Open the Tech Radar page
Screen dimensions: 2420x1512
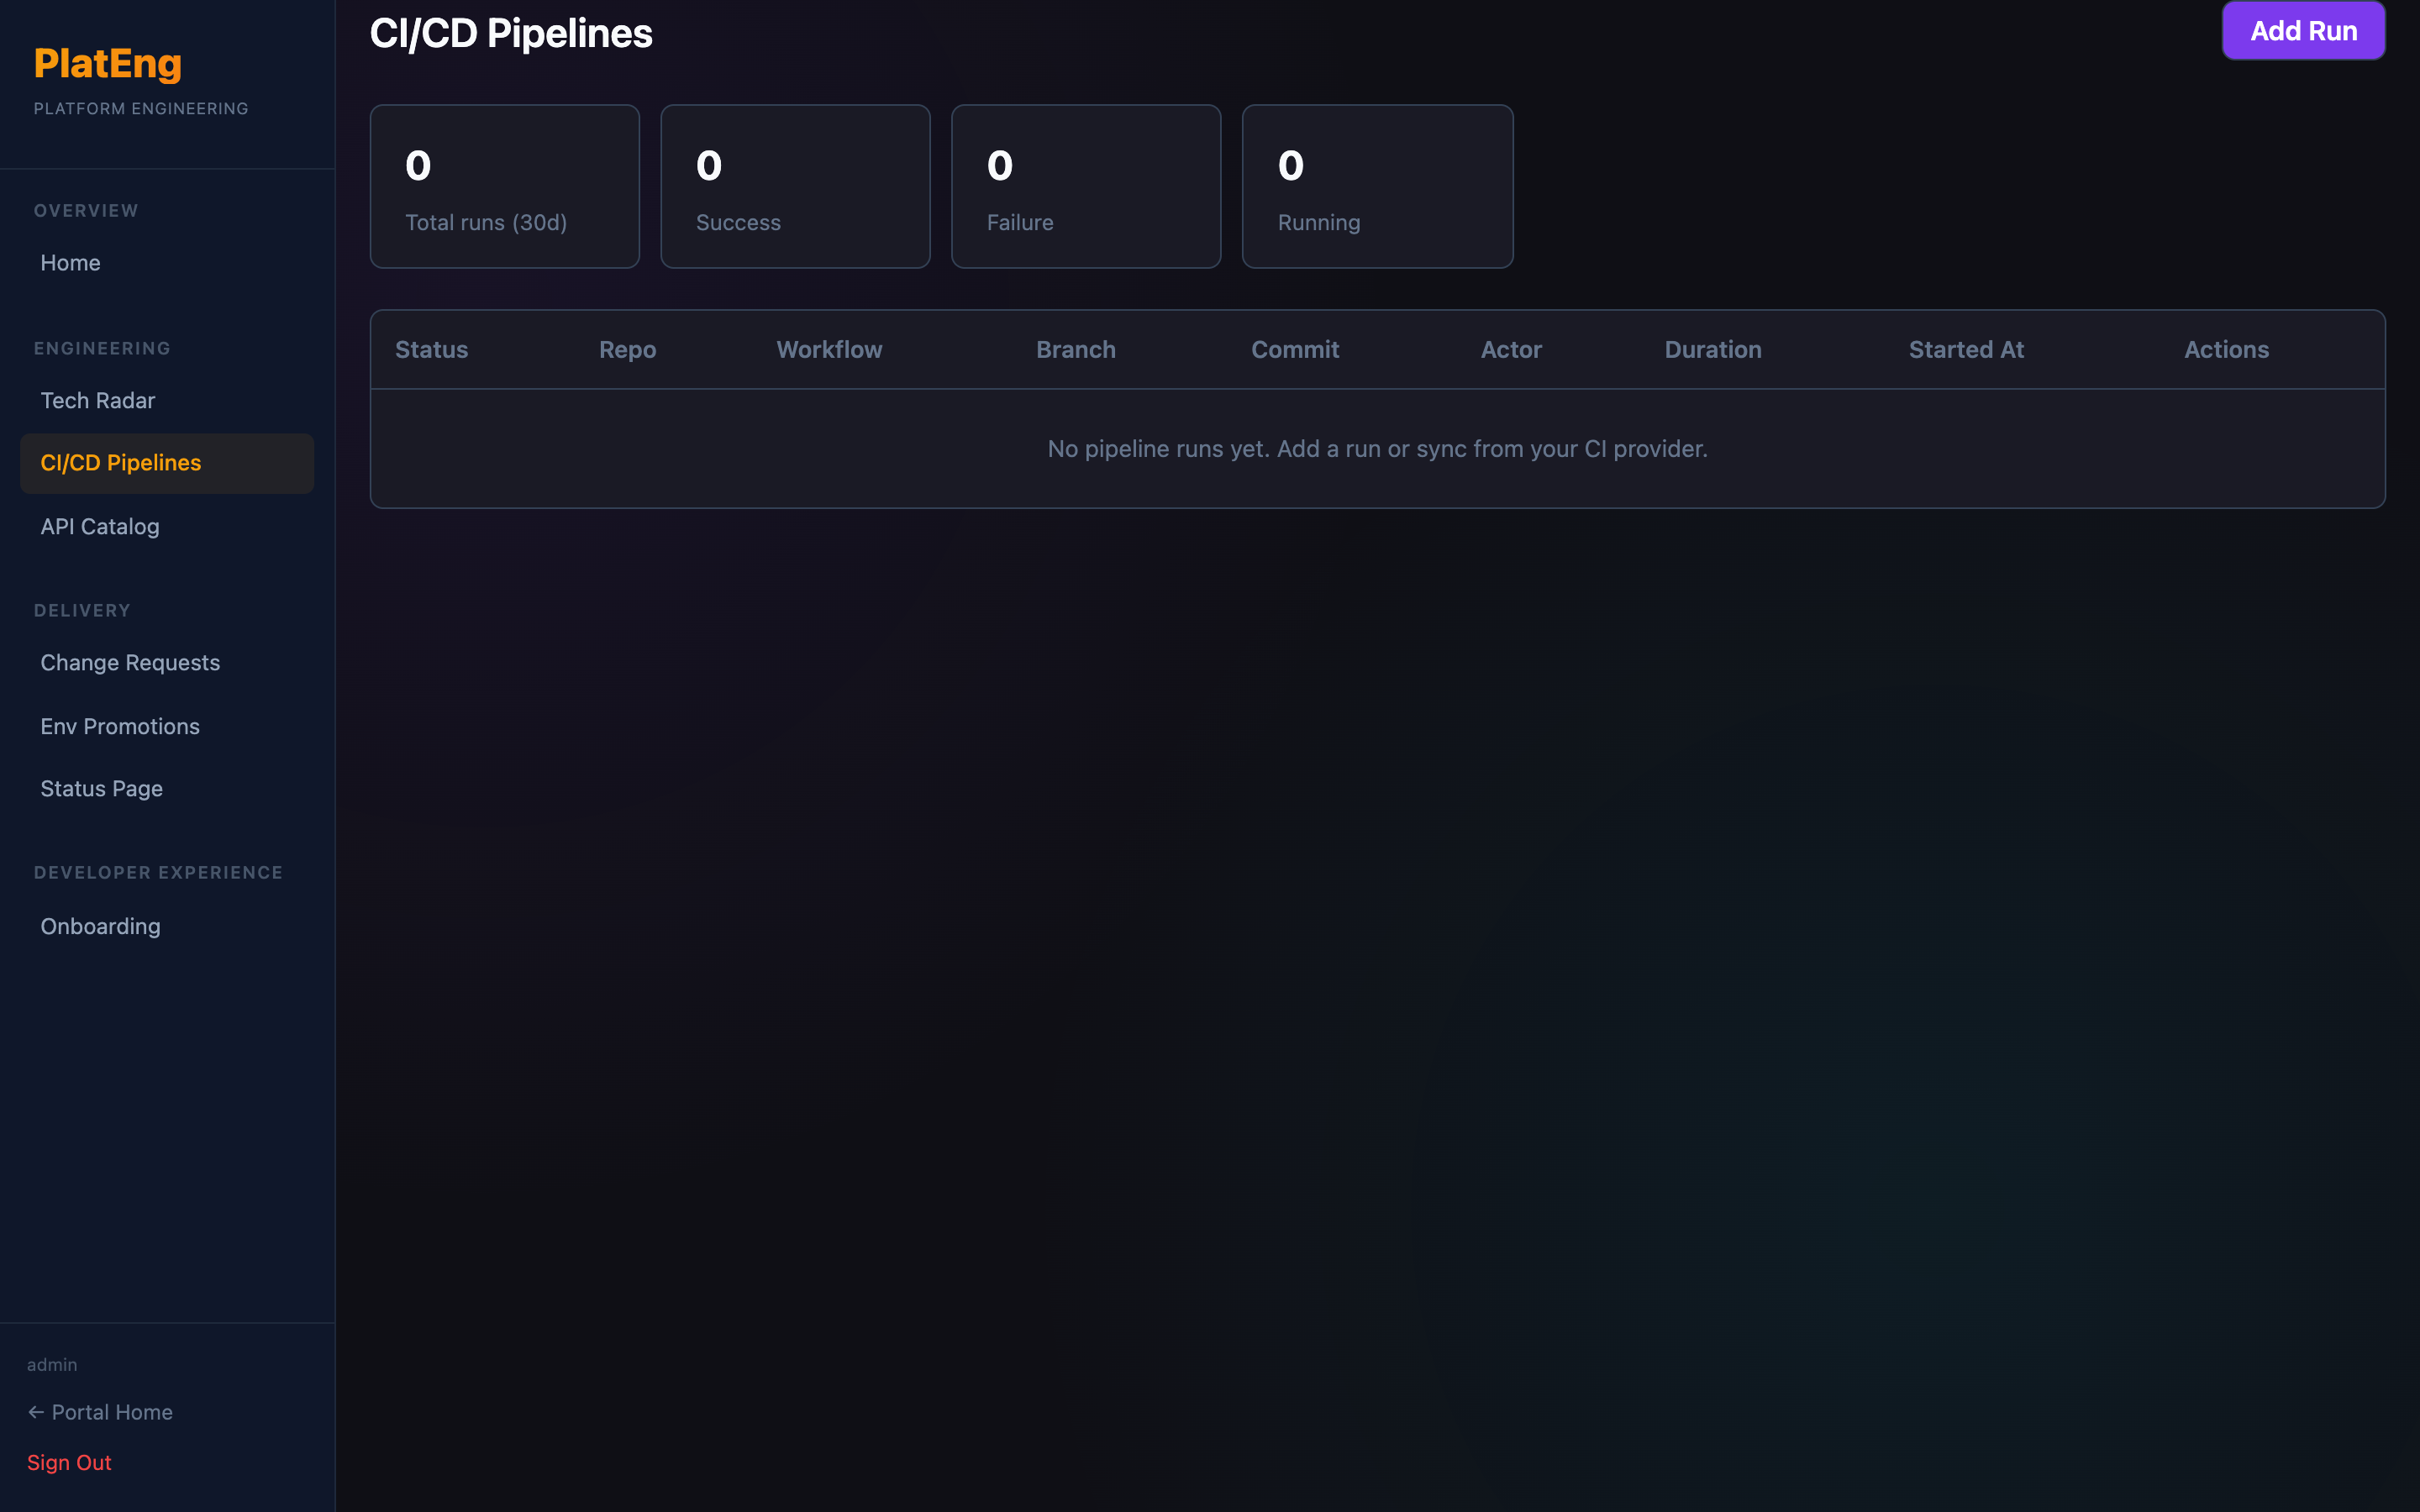tap(97, 400)
